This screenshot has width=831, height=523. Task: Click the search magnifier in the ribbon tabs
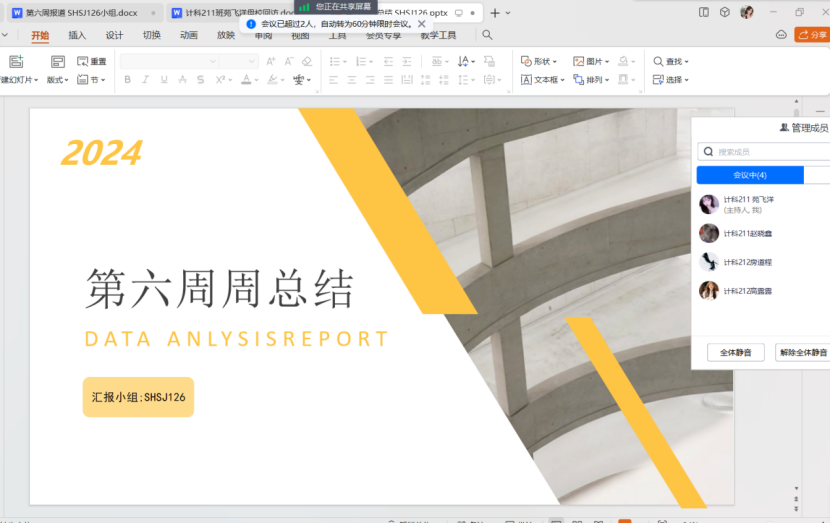[487, 35]
